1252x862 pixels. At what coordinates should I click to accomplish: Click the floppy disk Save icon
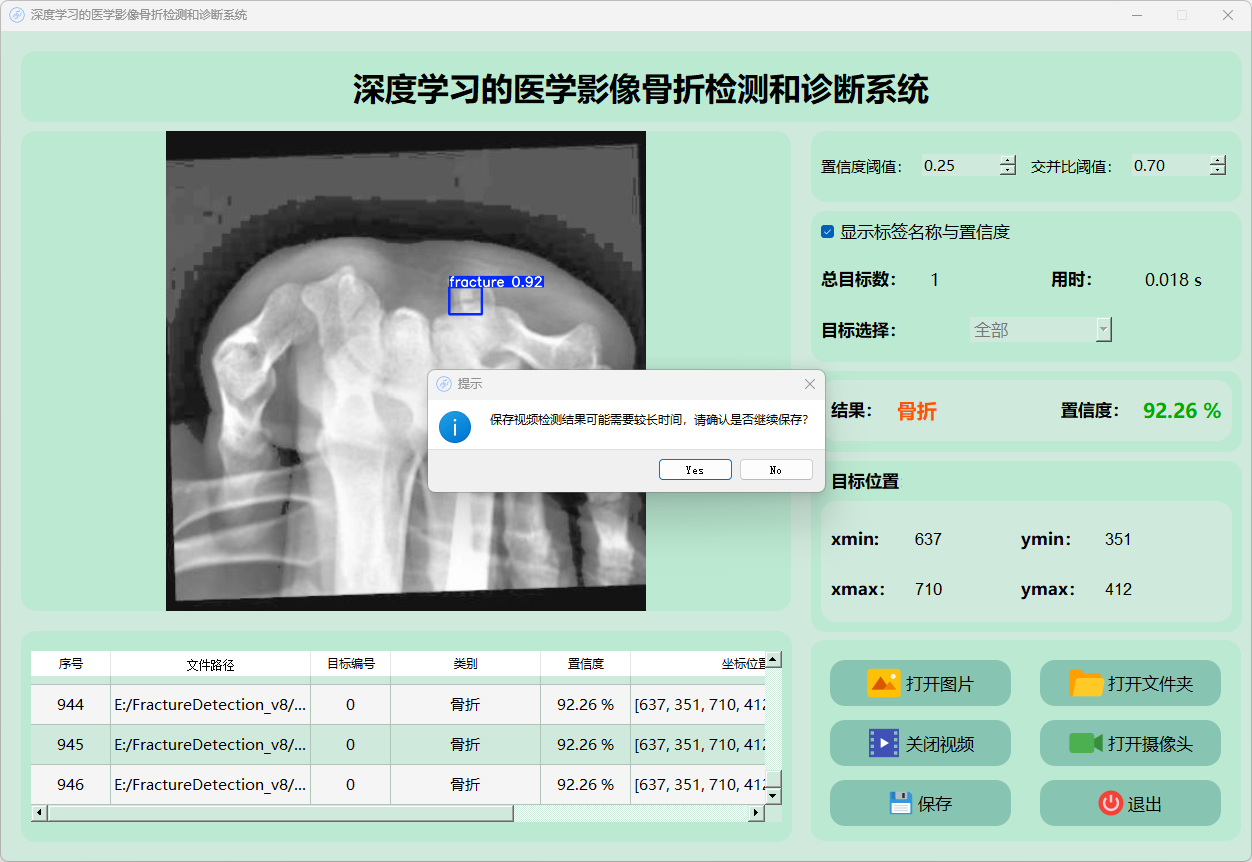click(900, 803)
